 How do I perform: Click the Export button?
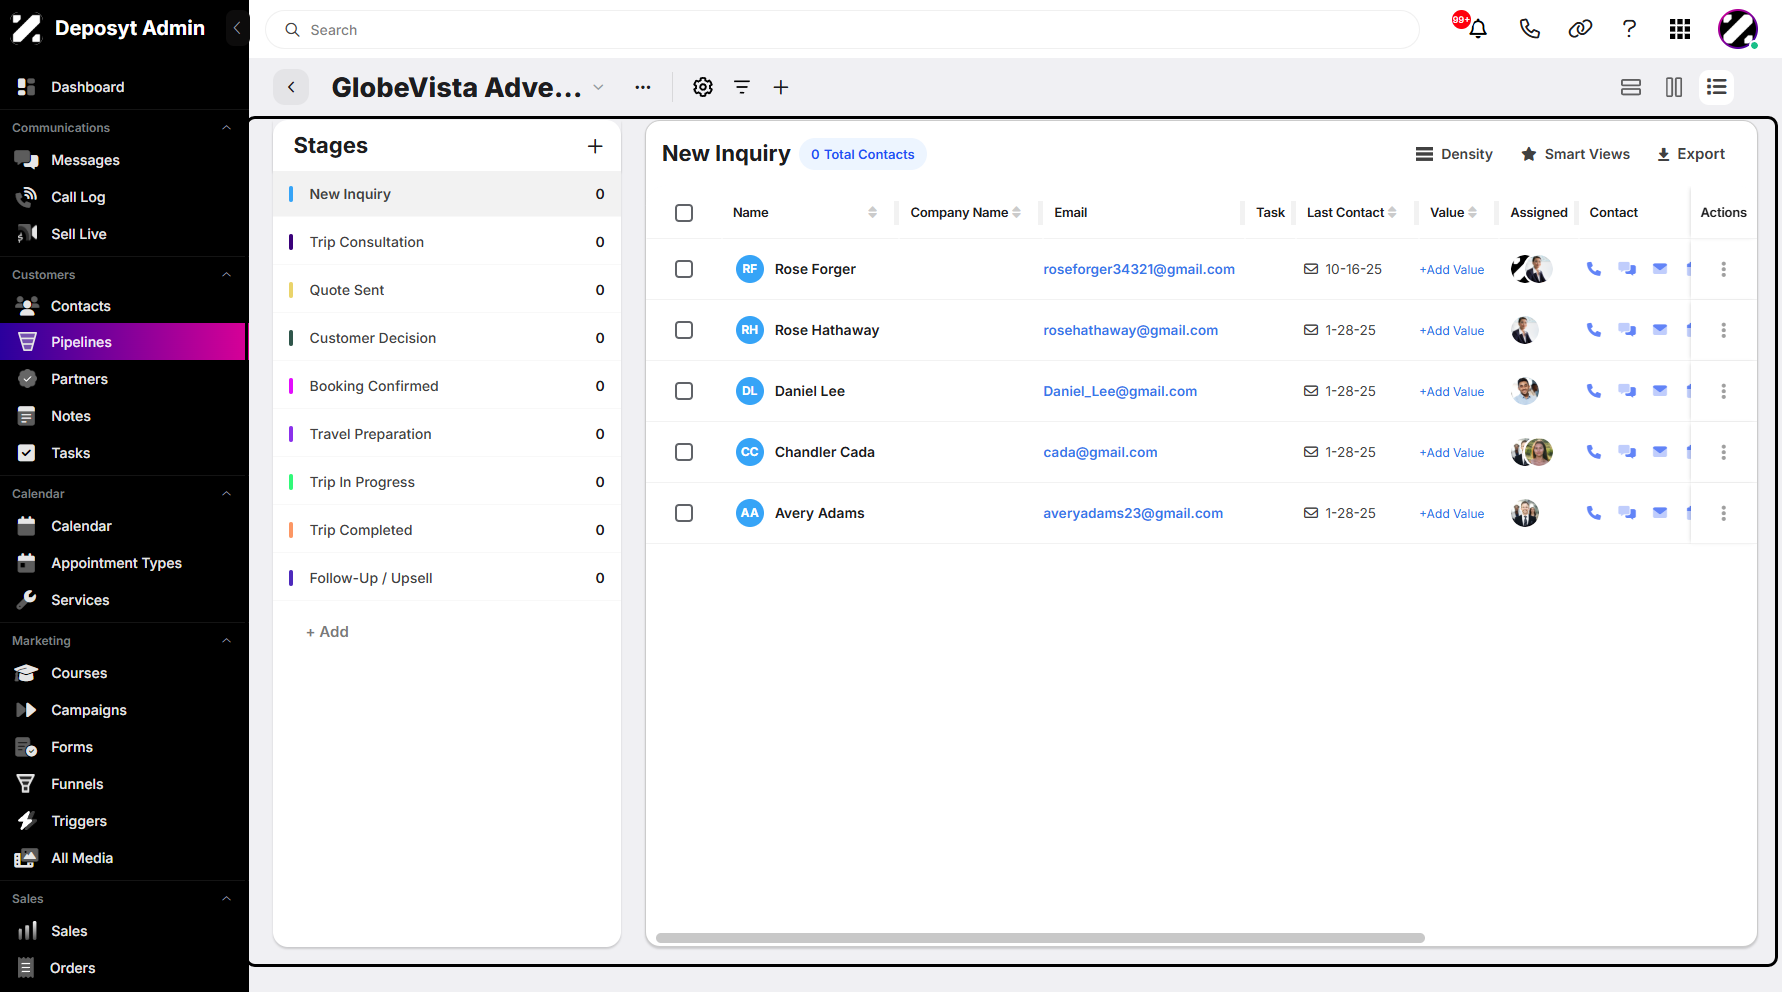pyautogui.click(x=1691, y=154)
